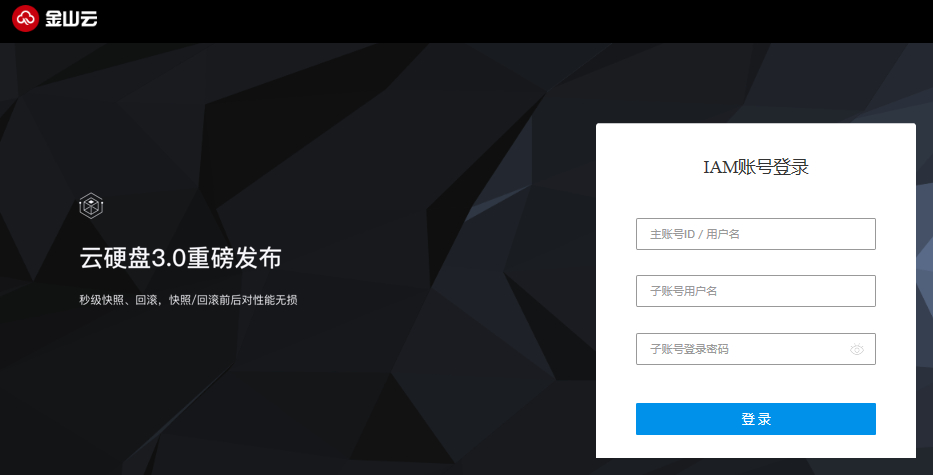
Task: Click the hexagonal cube product icon
Action: pyautogui.click(x=91, y=206)
